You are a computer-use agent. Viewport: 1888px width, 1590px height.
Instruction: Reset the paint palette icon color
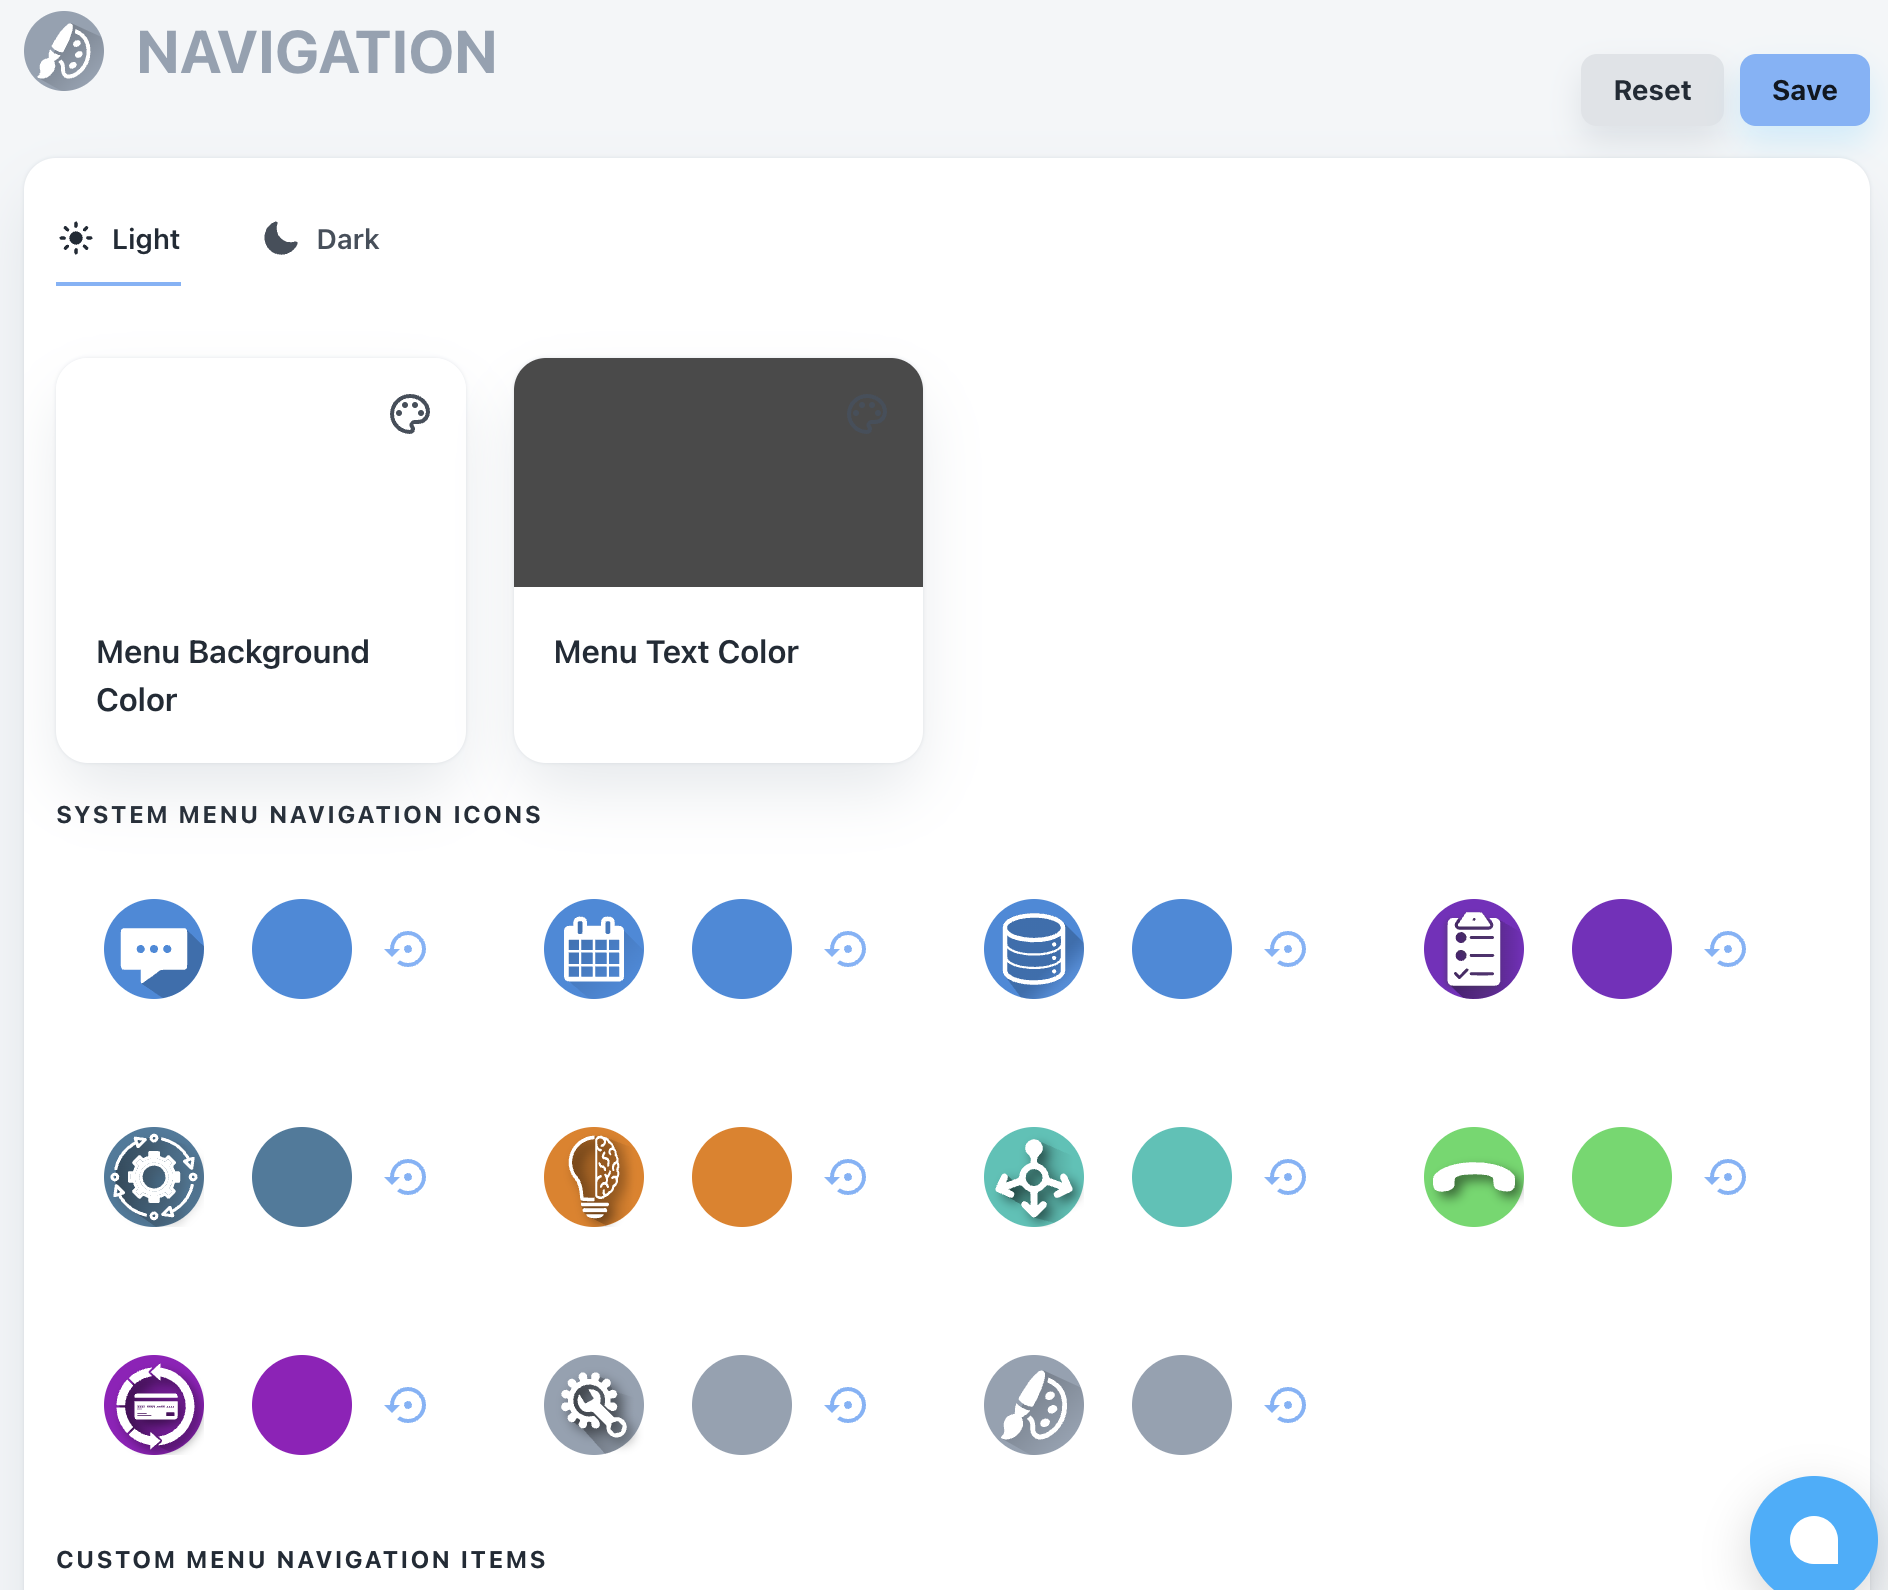pyautogui.click(x=1286, y=1405)
